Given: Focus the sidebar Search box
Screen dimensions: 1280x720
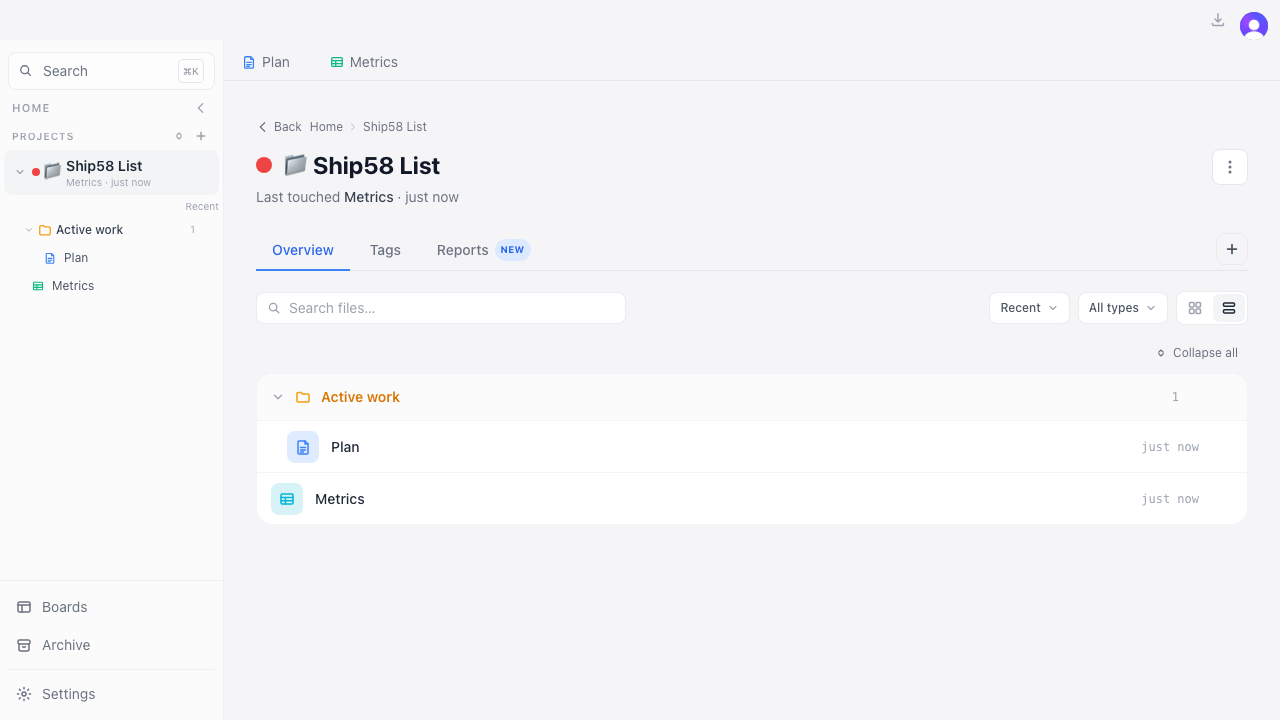Looking at the screenshot, I should coord(111,71).
